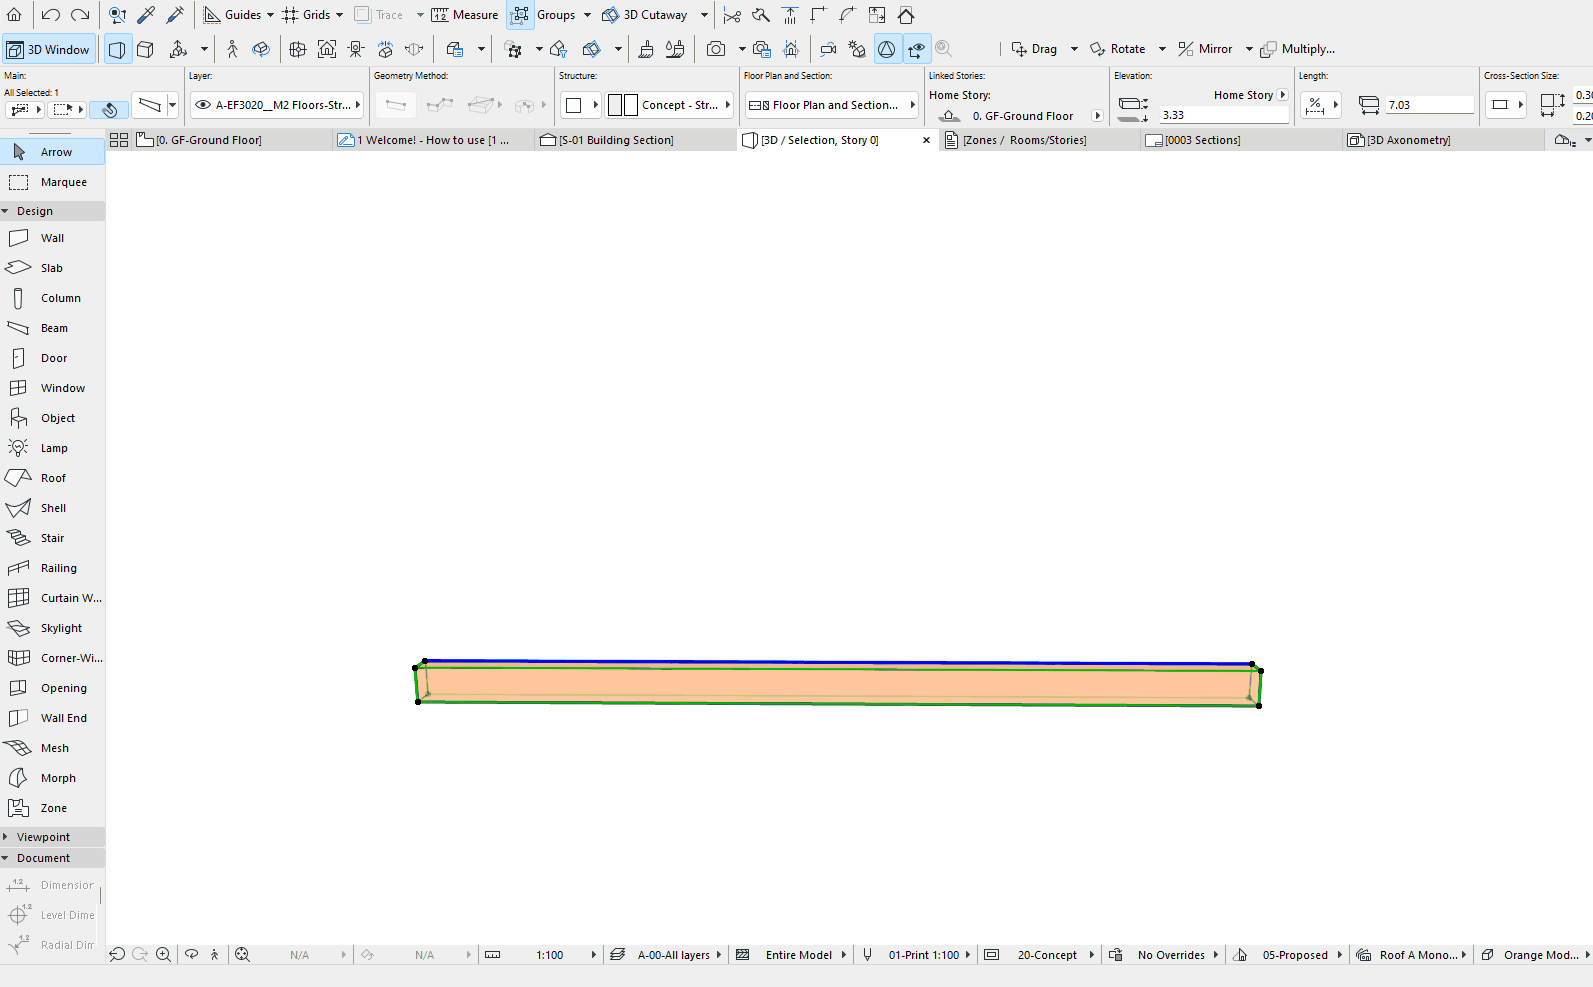Select the Zone tool
The height and width of the screenshot is (987, 1593).
click(52, 808)
